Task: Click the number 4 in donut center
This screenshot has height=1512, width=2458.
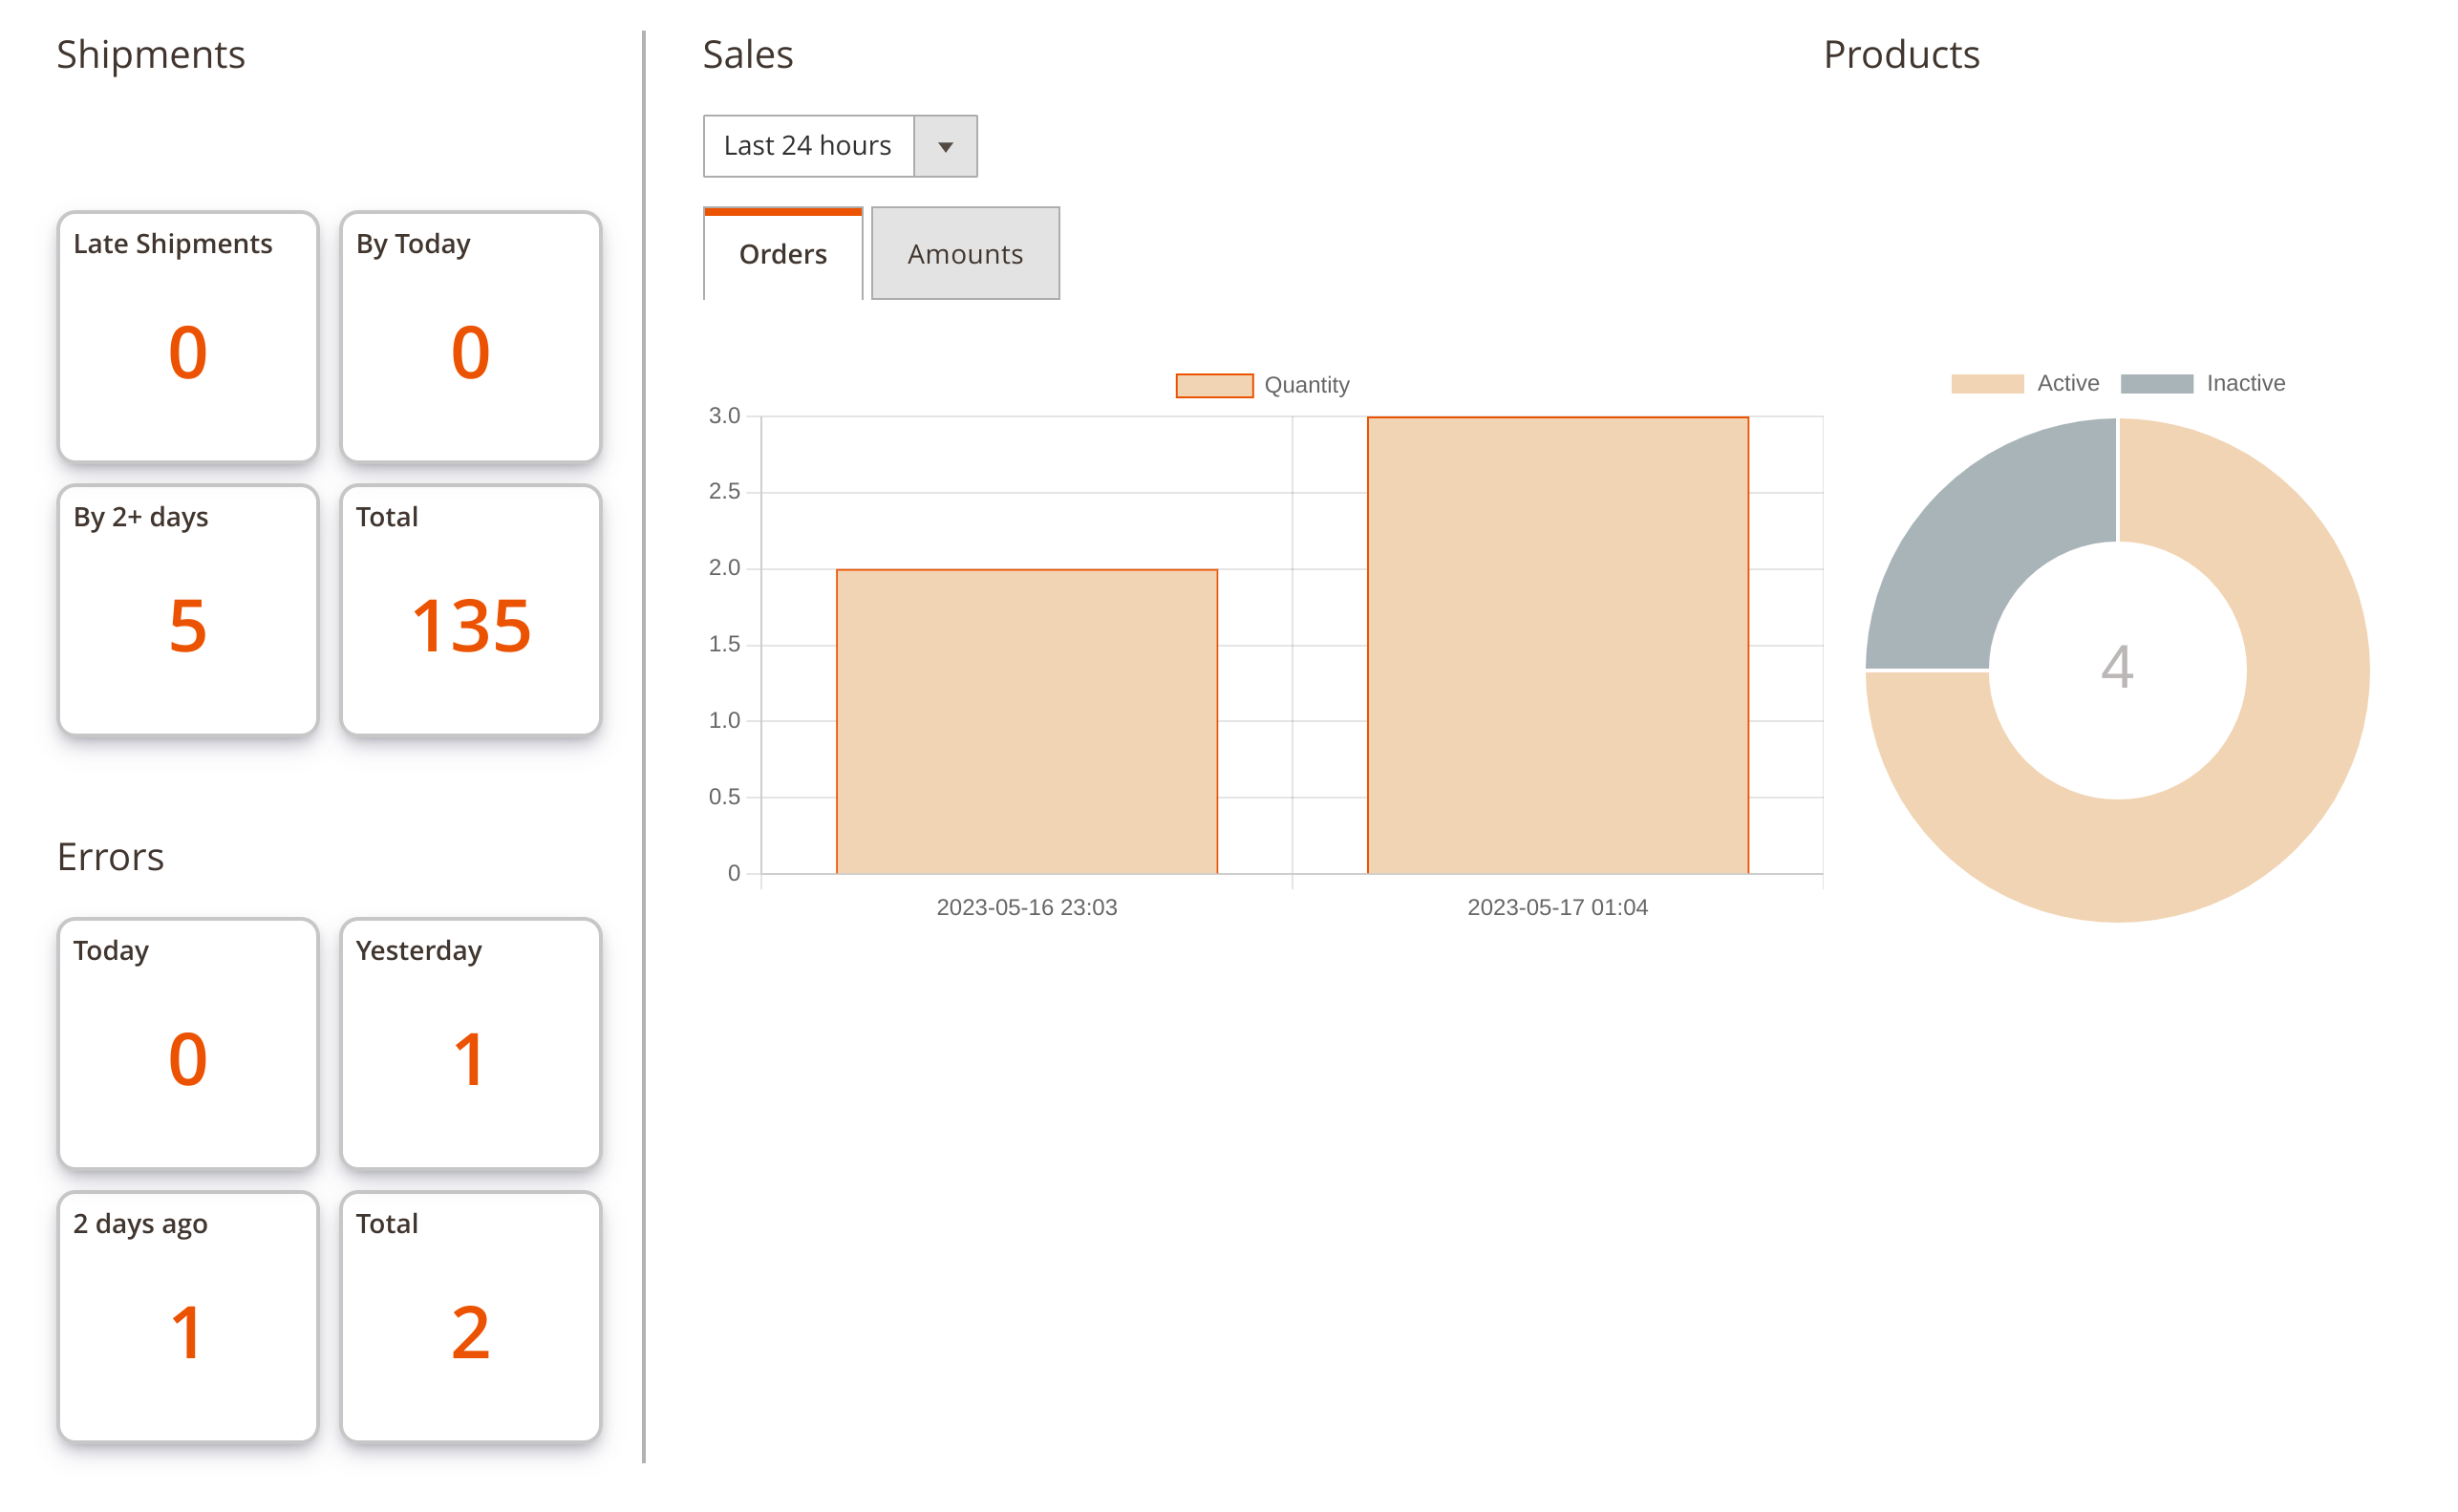Action: 2117,668
